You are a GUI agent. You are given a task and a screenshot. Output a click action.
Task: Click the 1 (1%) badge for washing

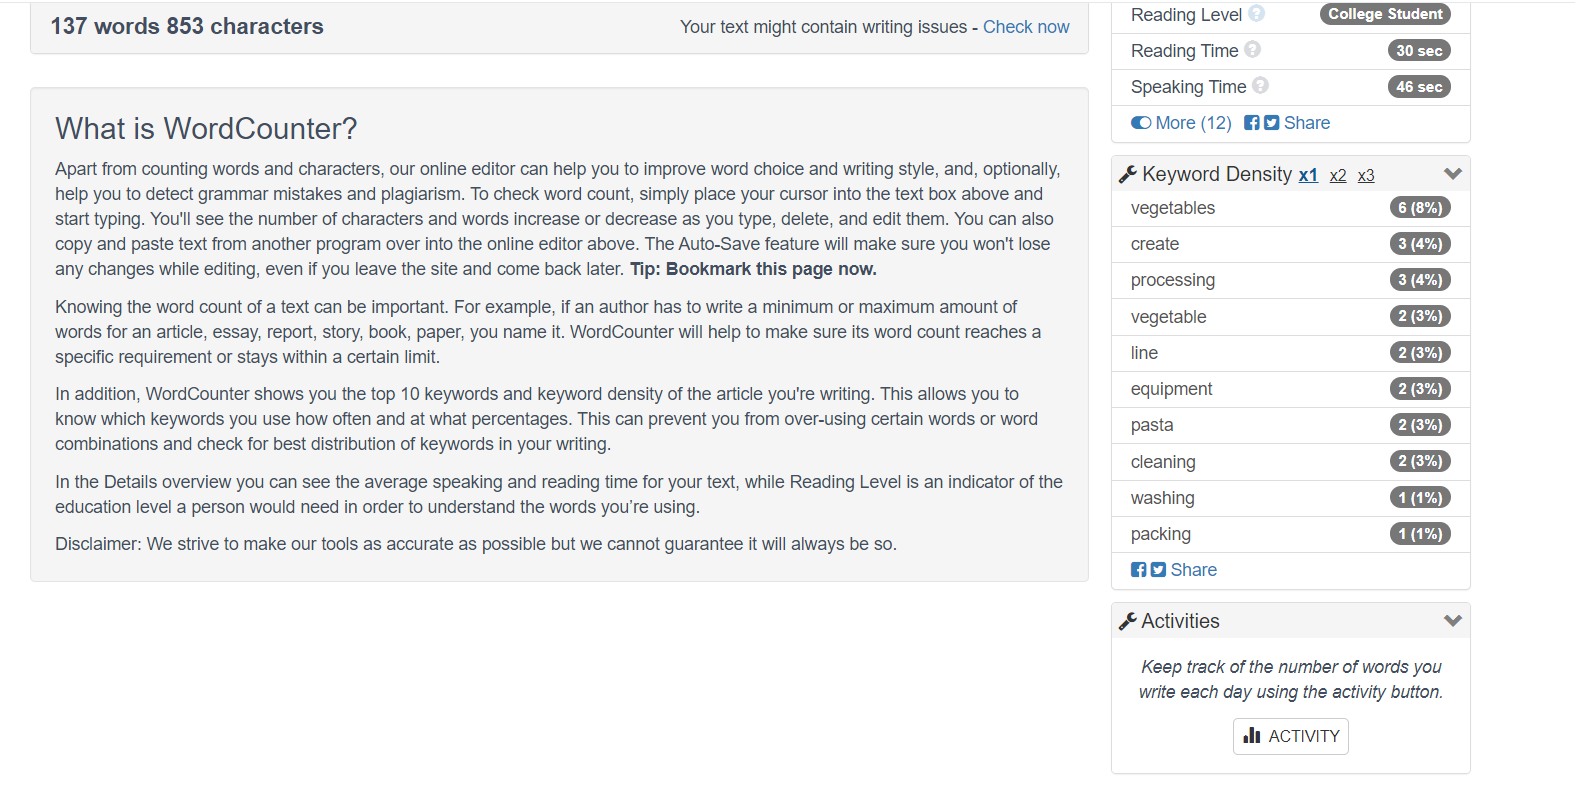[x=1420, y=498]
